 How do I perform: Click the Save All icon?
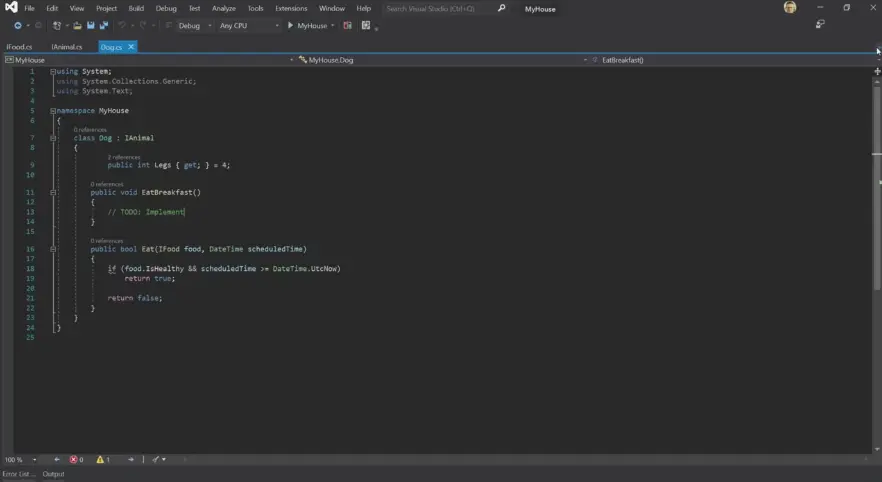click(104, 26)
